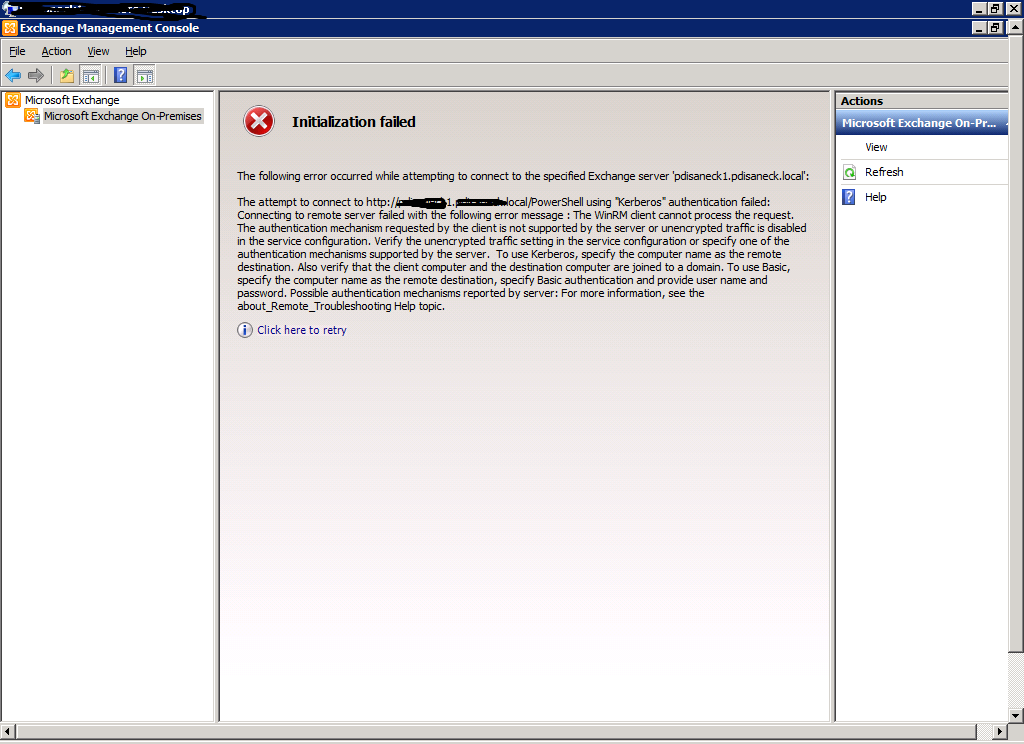Minimize the inner Exchange Management Console window
The width and height of the screenshot is (1024, 744).
click(979, 28)
